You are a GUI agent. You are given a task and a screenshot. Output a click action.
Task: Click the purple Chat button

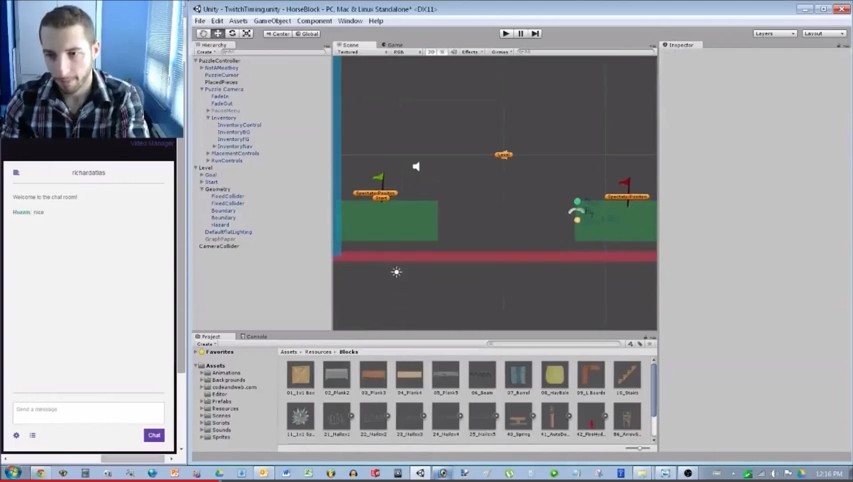coord(154,435)
